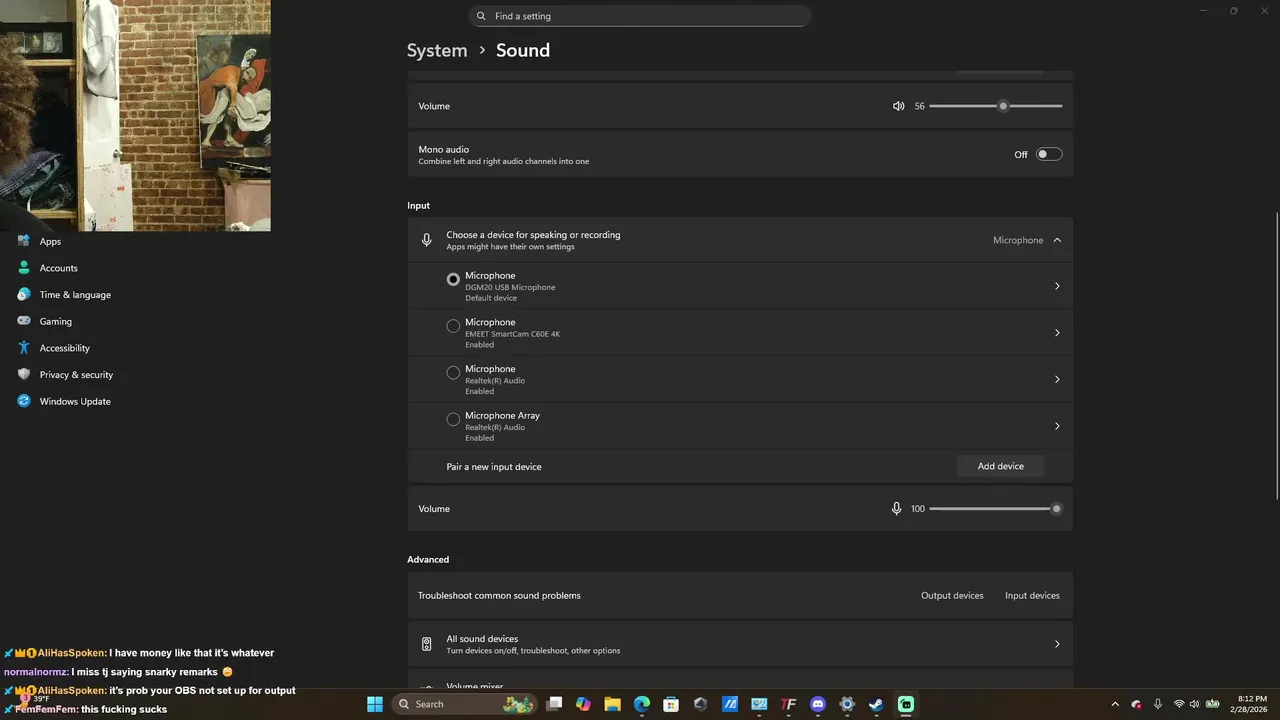
Task: Open File Explorer from the taskbar
Action: point(613,704)
